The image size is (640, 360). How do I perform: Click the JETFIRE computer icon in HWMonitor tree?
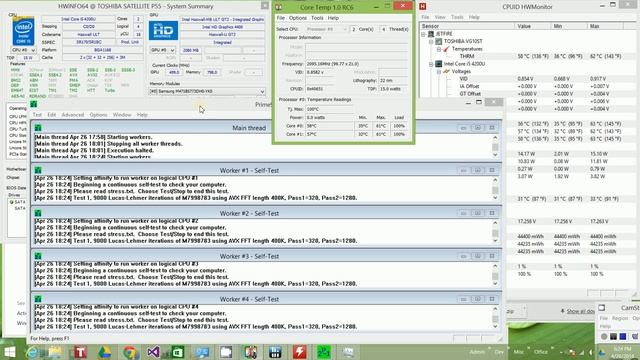[x=431, y=34]
